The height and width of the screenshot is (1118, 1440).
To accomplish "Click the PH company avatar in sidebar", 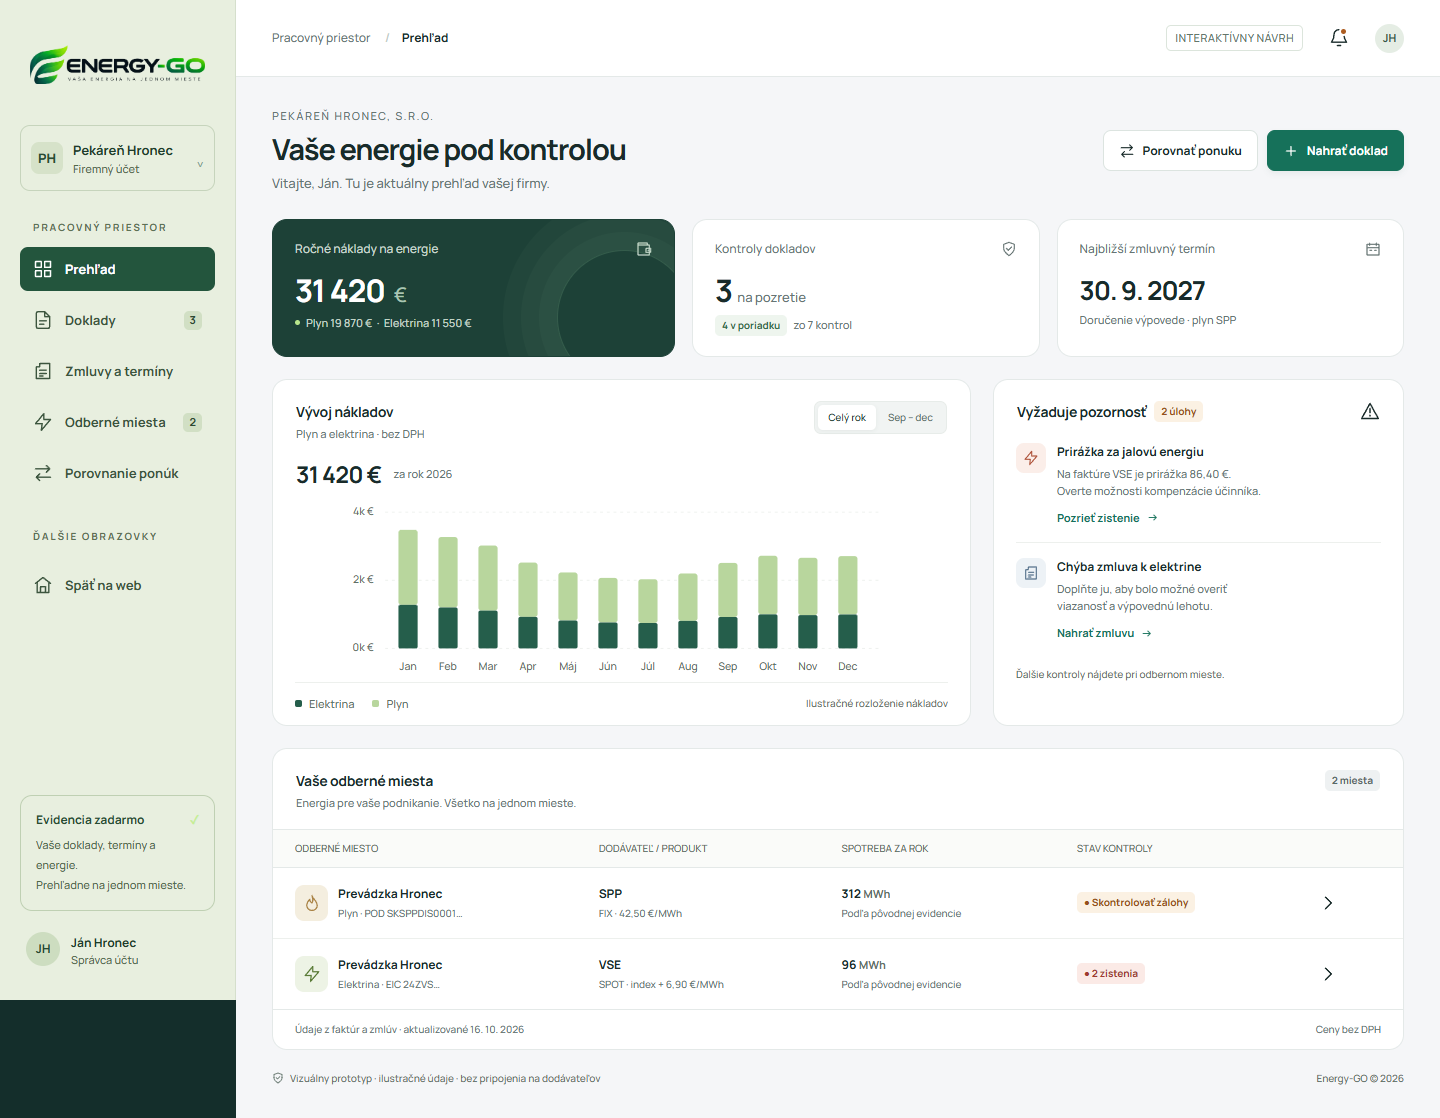I will coord(47,158).
